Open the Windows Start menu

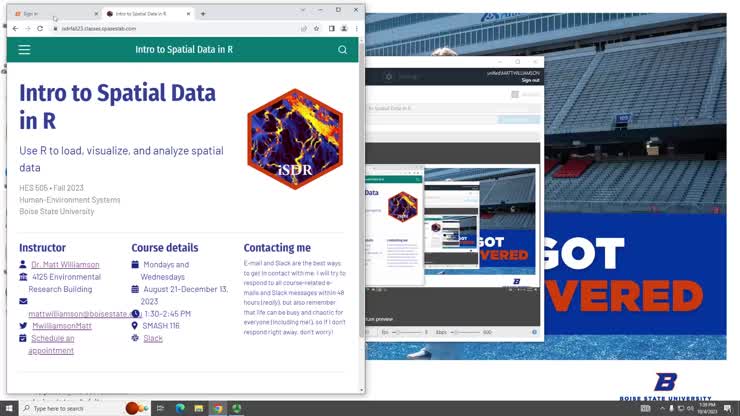click(x=9, y=408)
